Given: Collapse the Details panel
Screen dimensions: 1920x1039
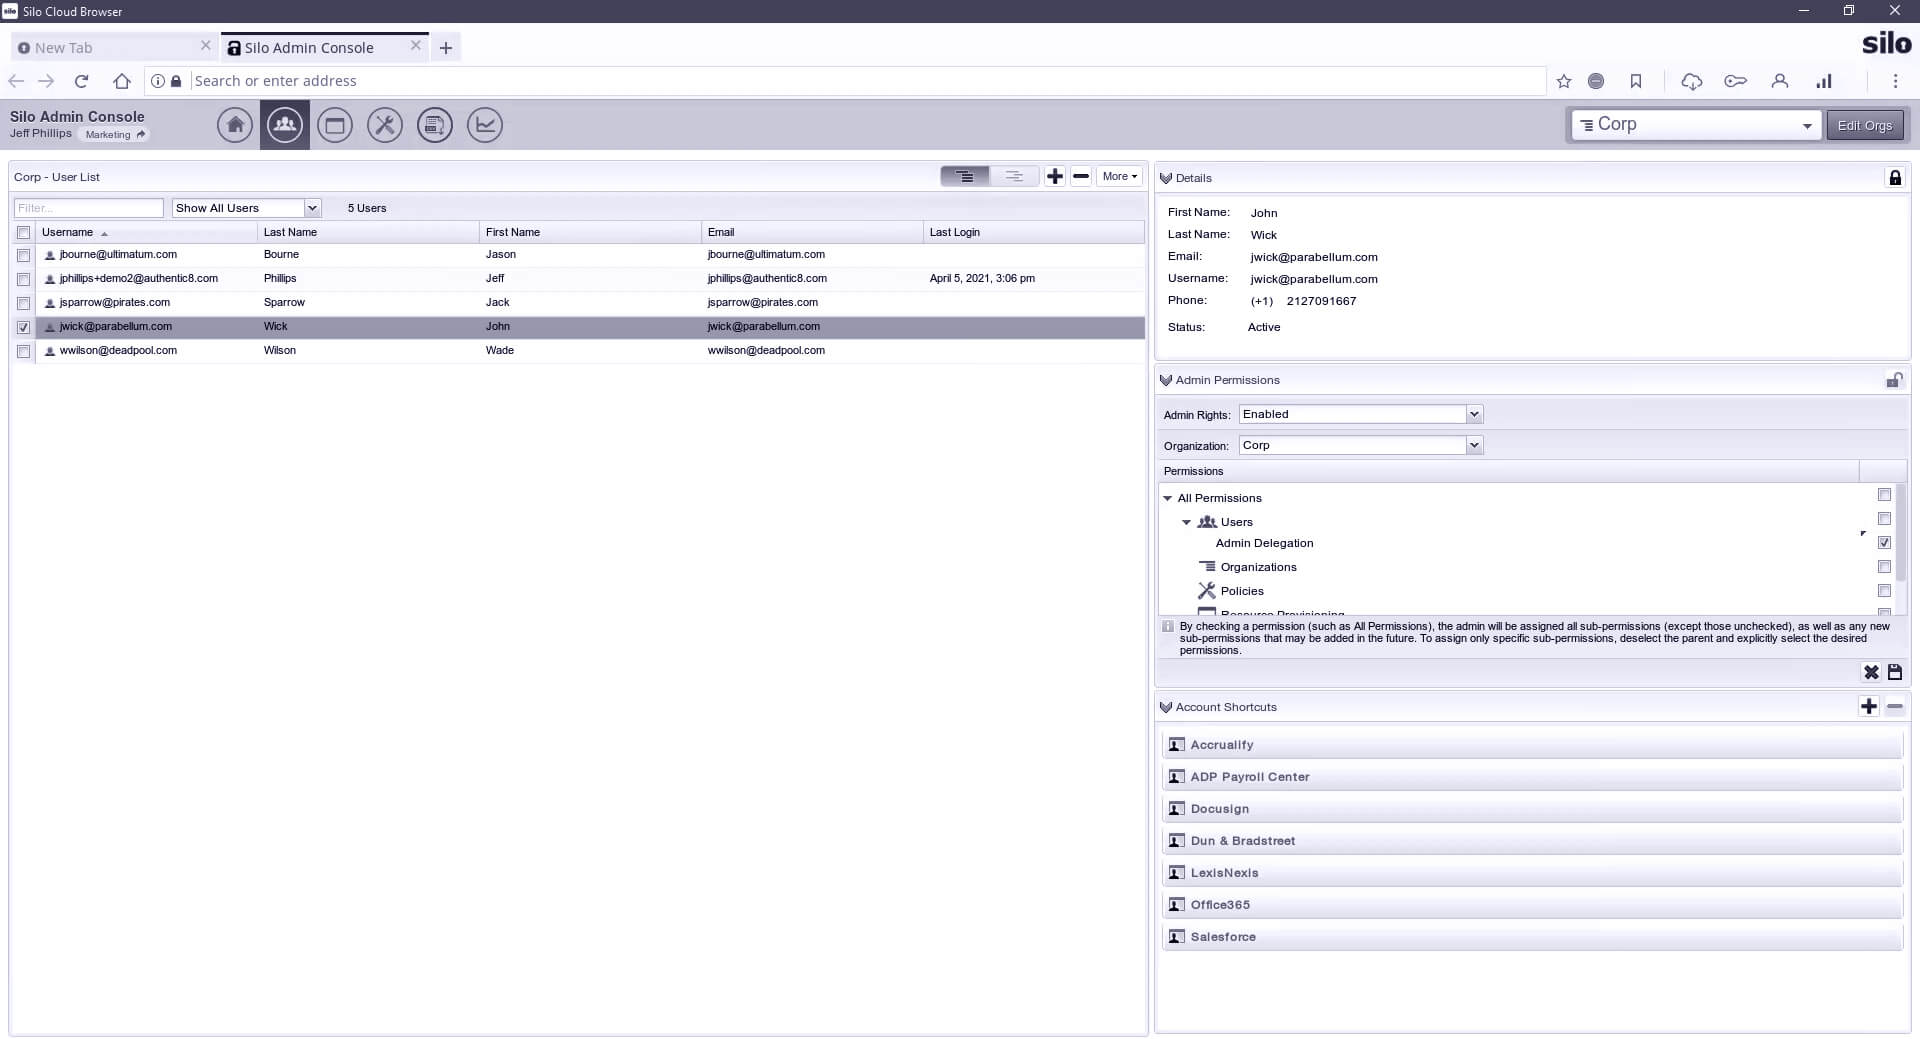Looking at the screenshot, I should click(x=1165, y=178).
